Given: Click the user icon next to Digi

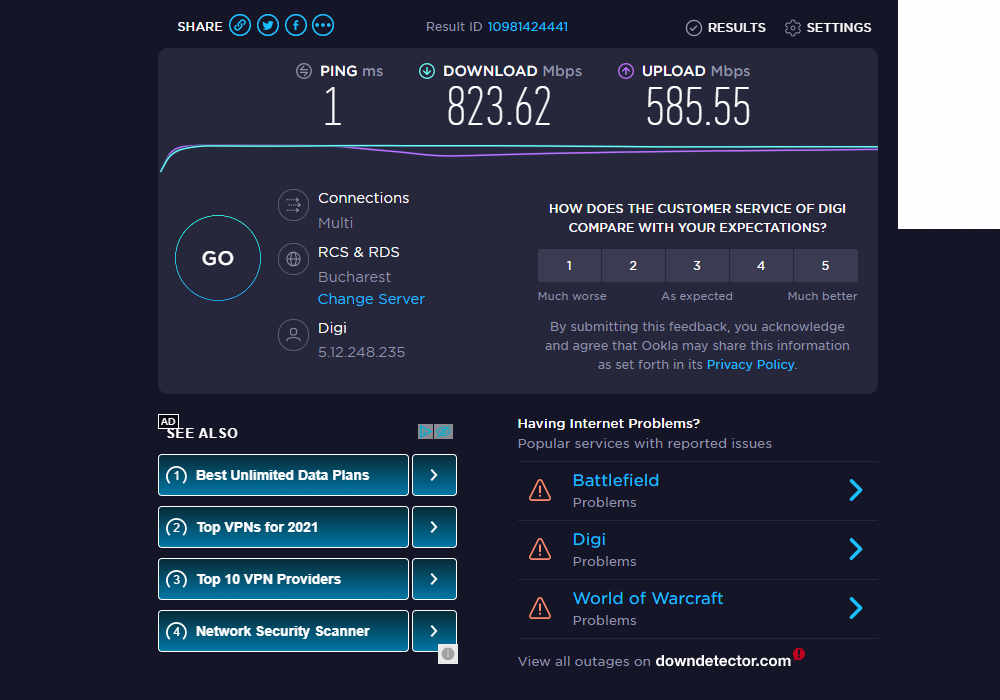Looking at the screenshot, I should 293,335.
